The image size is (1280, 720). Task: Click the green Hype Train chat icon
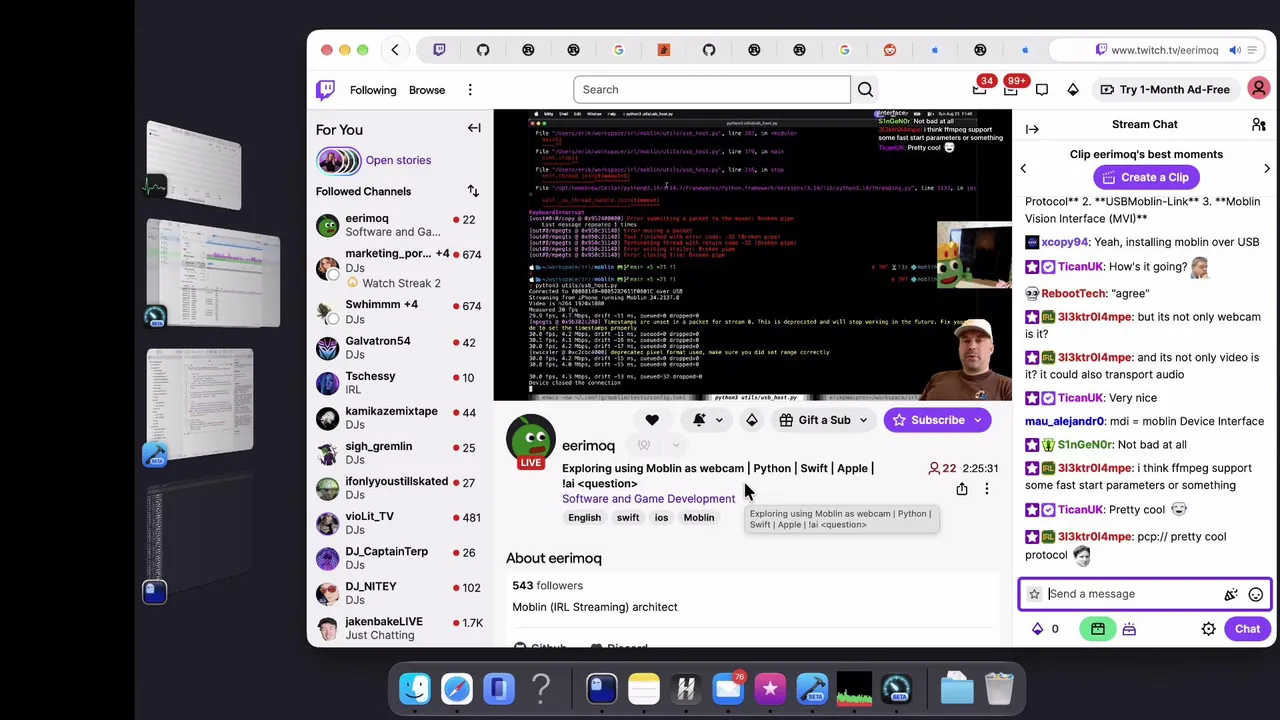point(1097,629)
